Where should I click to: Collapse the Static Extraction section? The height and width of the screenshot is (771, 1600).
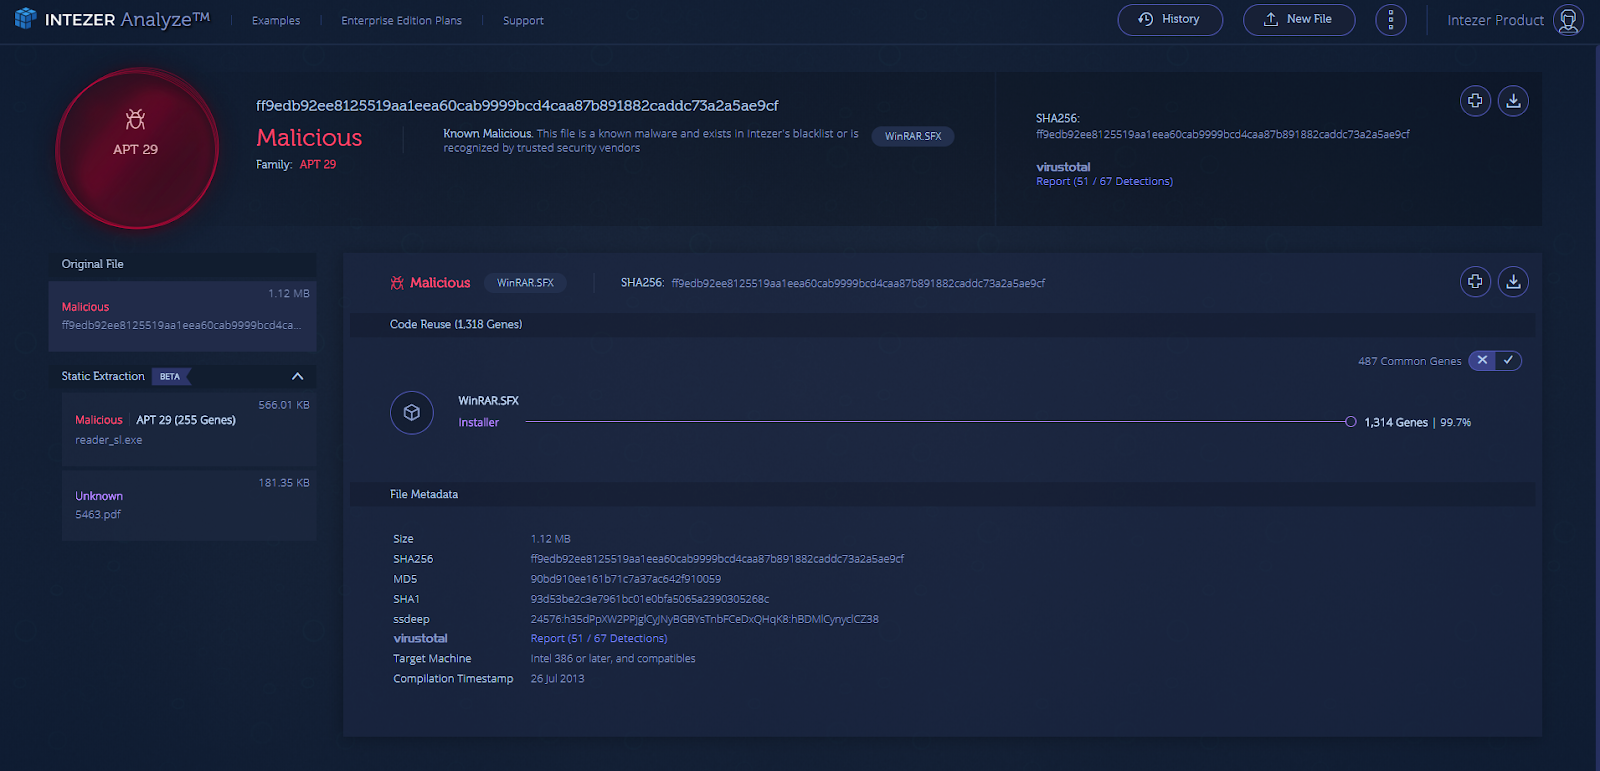click(x=297, y=376)
